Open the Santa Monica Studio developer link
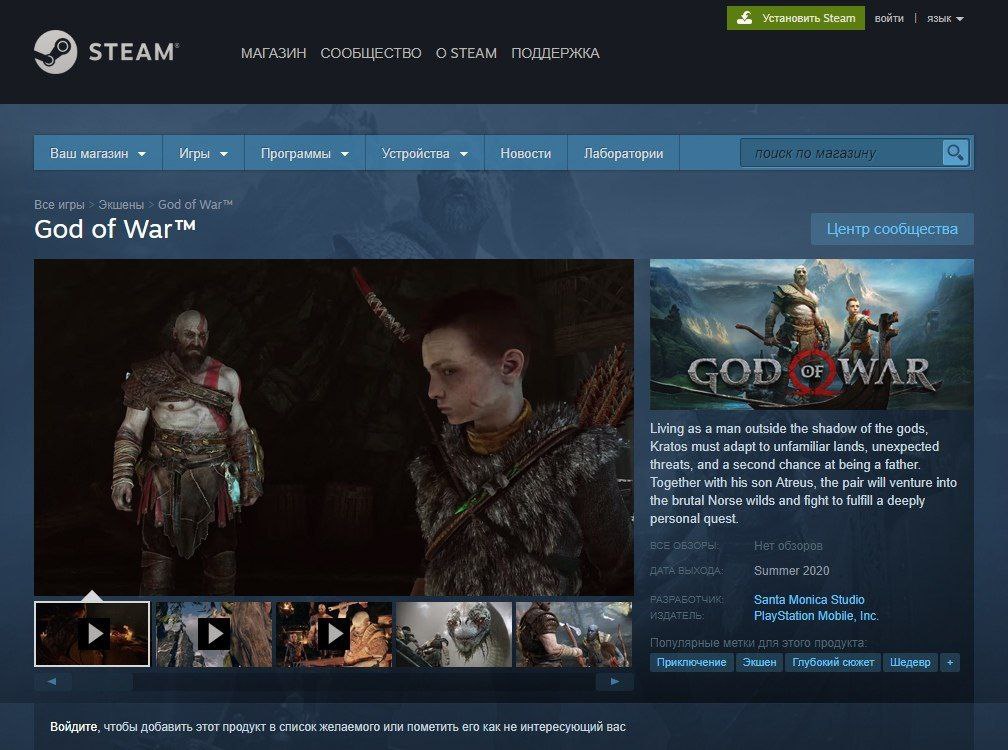 809,600
